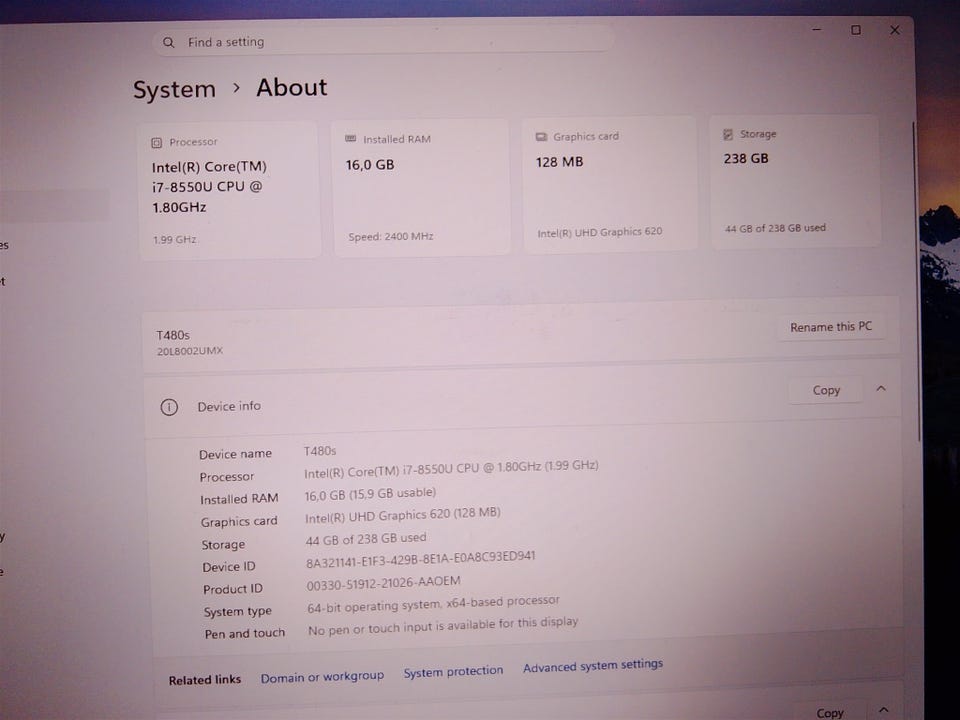Screen dimensions: 960x720
Task: Click 'Speed: 2400 MHz' text
Action: click(x=391, y=236)
